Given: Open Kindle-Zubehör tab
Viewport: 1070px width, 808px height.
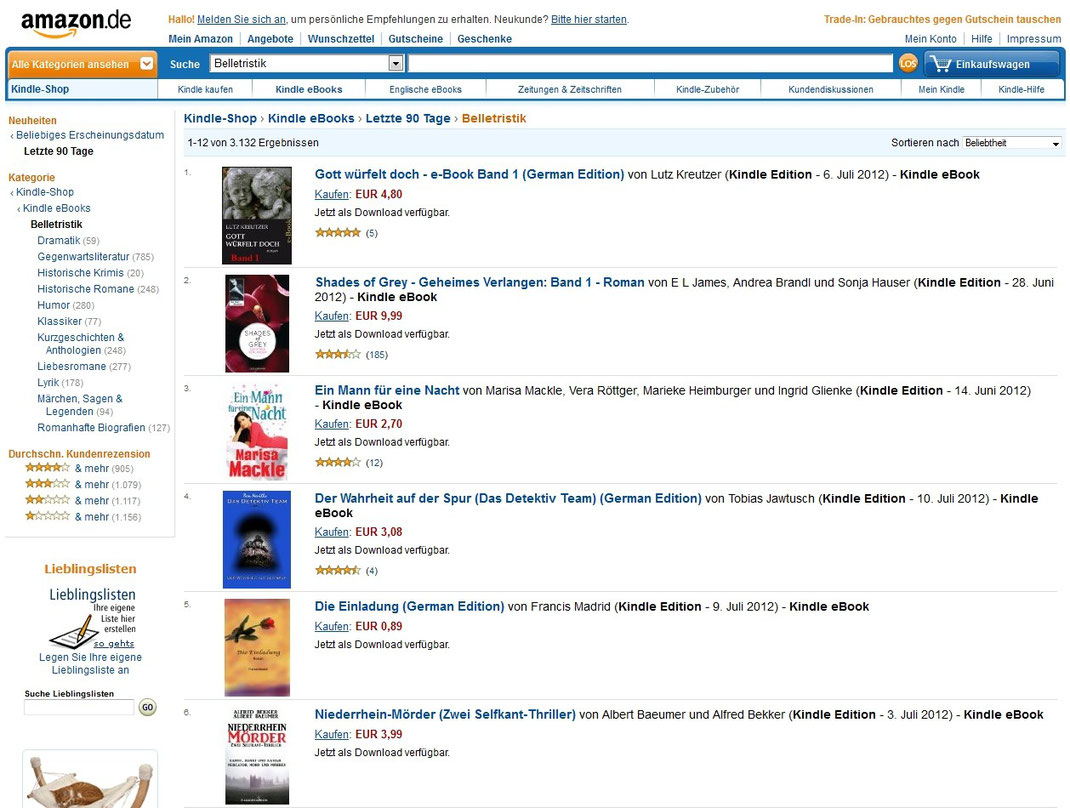Looking at the screenshot, I should 708,89.
